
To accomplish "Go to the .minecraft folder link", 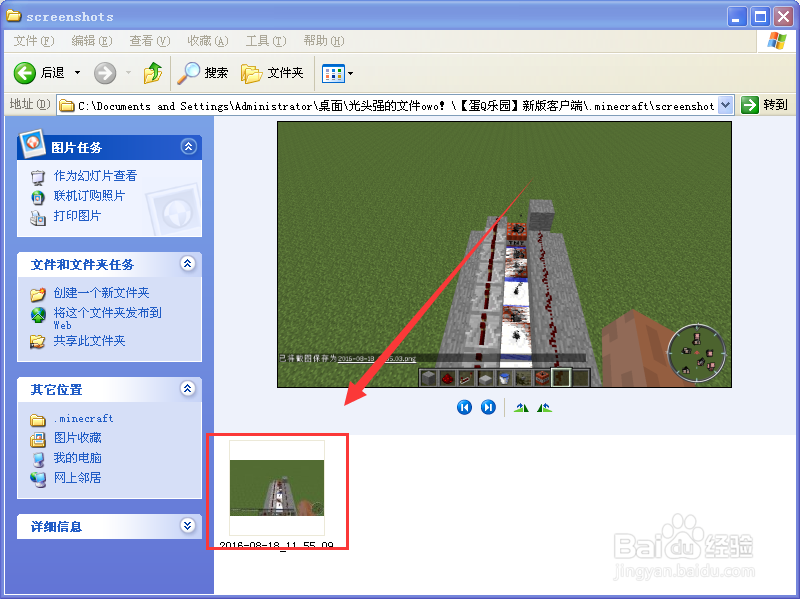I will pos(84,419).
